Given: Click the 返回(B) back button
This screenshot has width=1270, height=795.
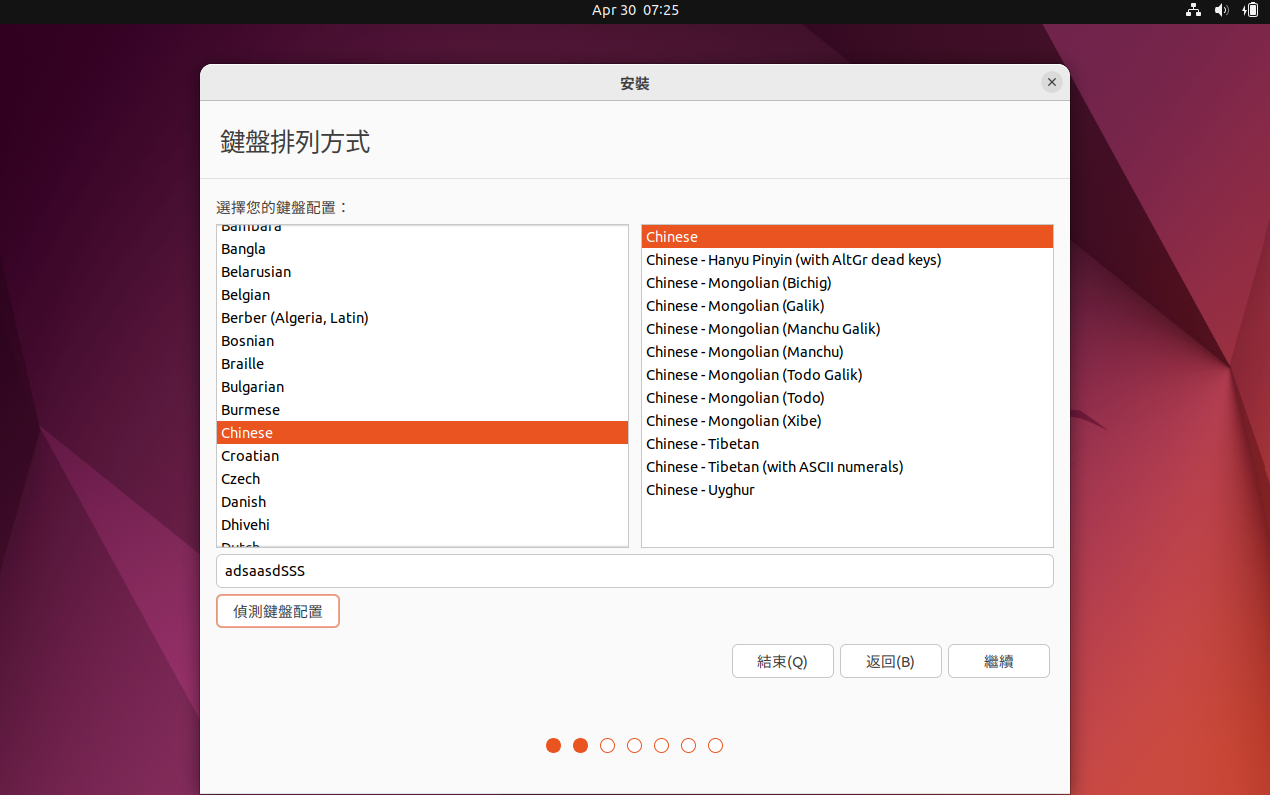Looking at the screenshot, I should click(891, 661).
